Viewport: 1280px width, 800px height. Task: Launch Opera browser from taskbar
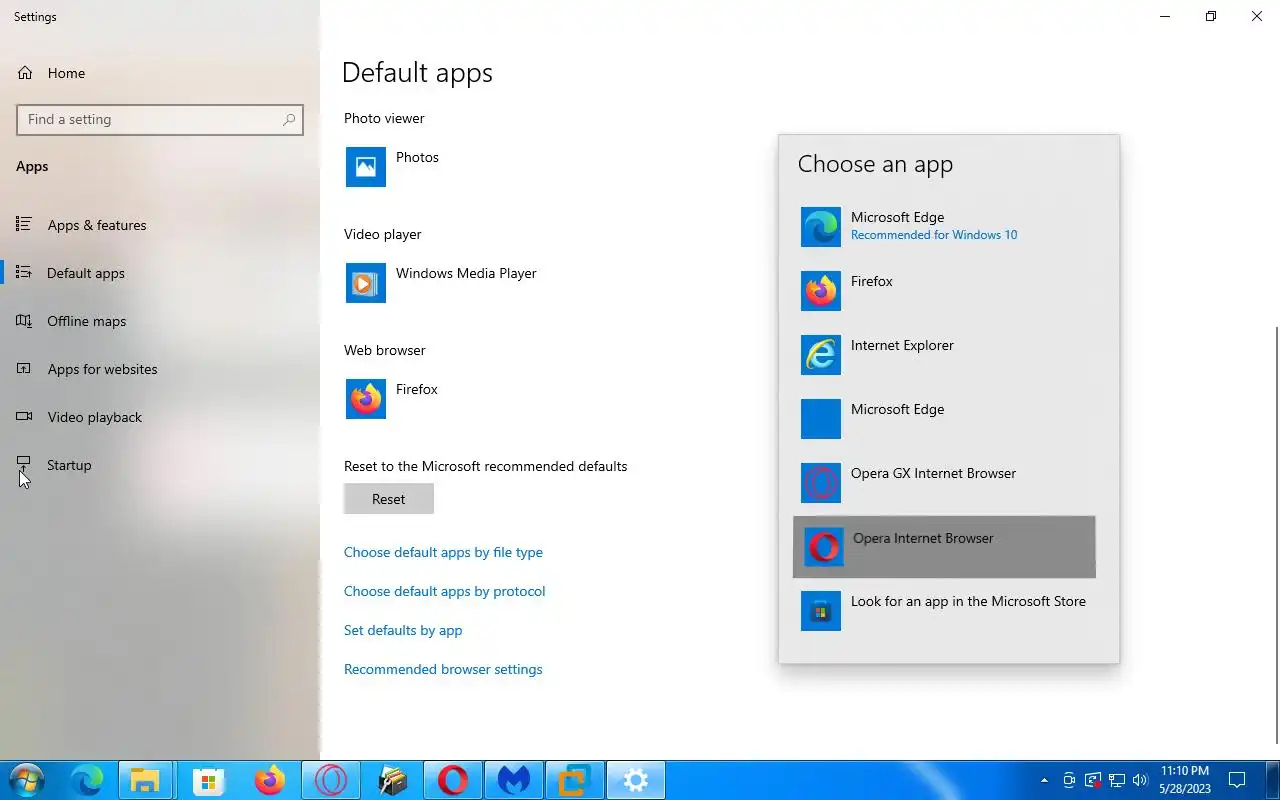point(453,780)
